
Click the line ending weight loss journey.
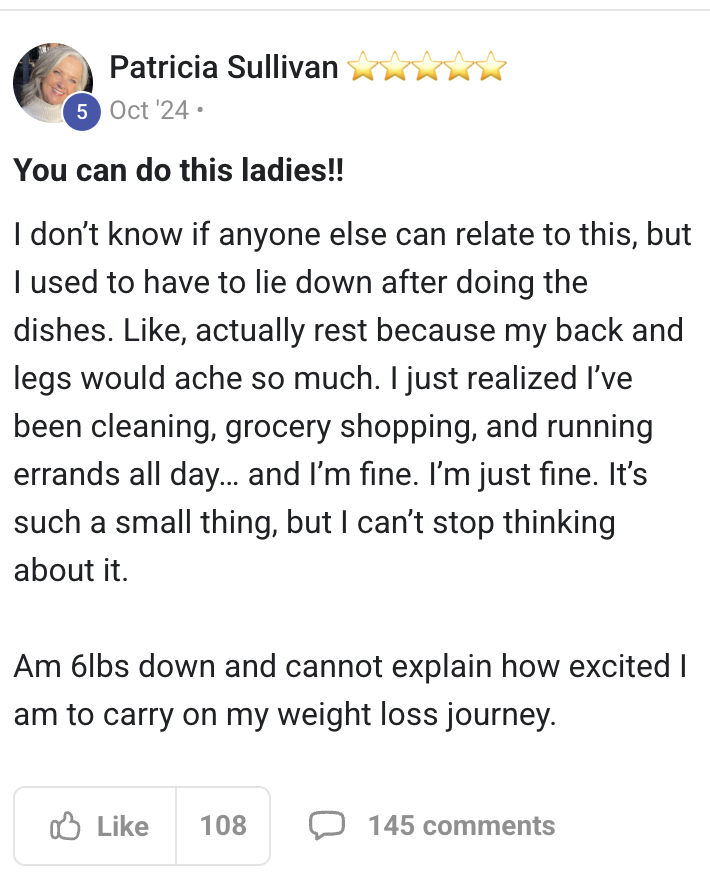coord(285,715)
